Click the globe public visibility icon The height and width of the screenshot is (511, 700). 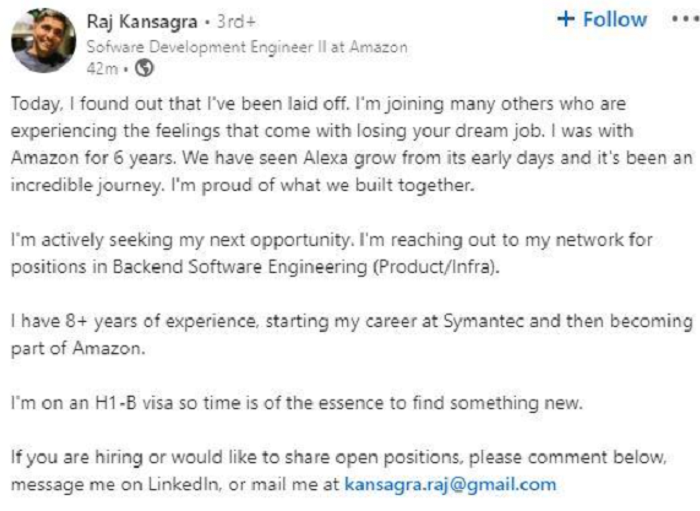[144, 68]
